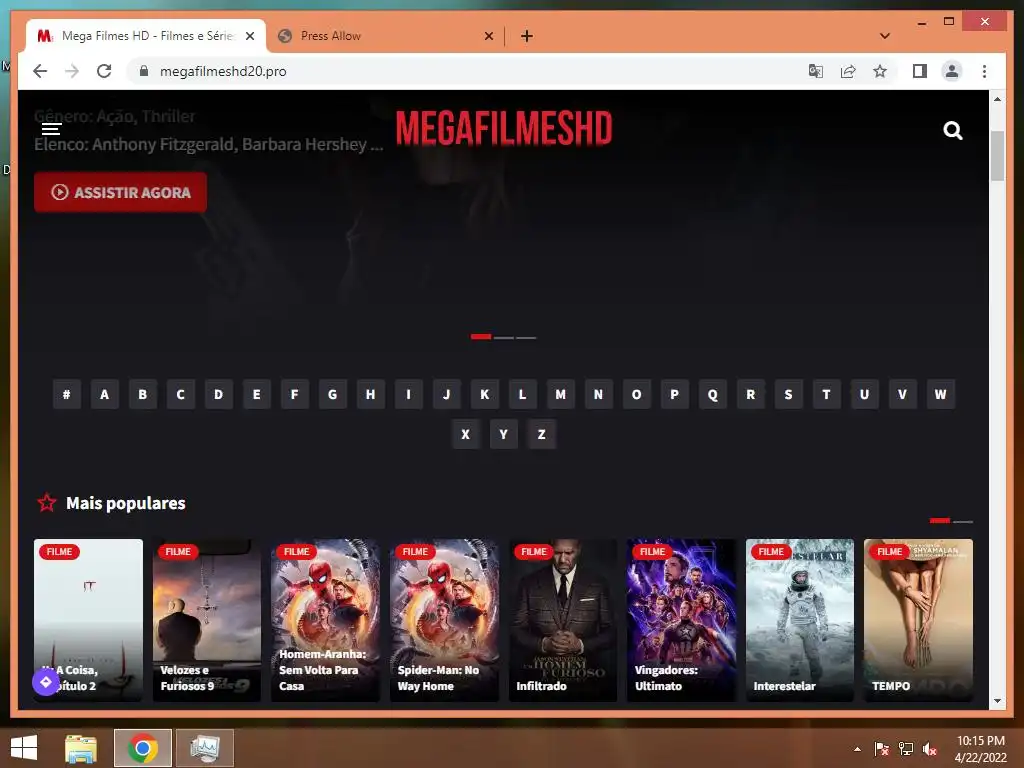The height and width of the screenshot is (768, 1024).
Task: Click the Mais populares heading
Action: (125, 503)
